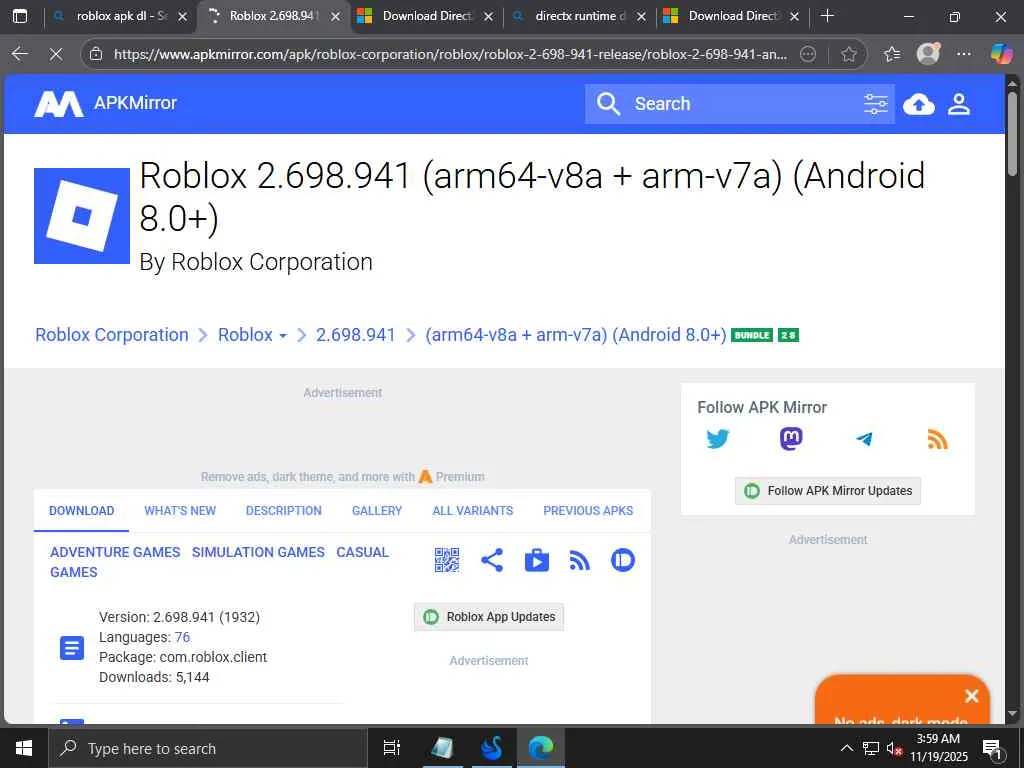Viewport: 1024px width, 768px height.
Task: Stop page loading with X button
Action: click(56, 54)
